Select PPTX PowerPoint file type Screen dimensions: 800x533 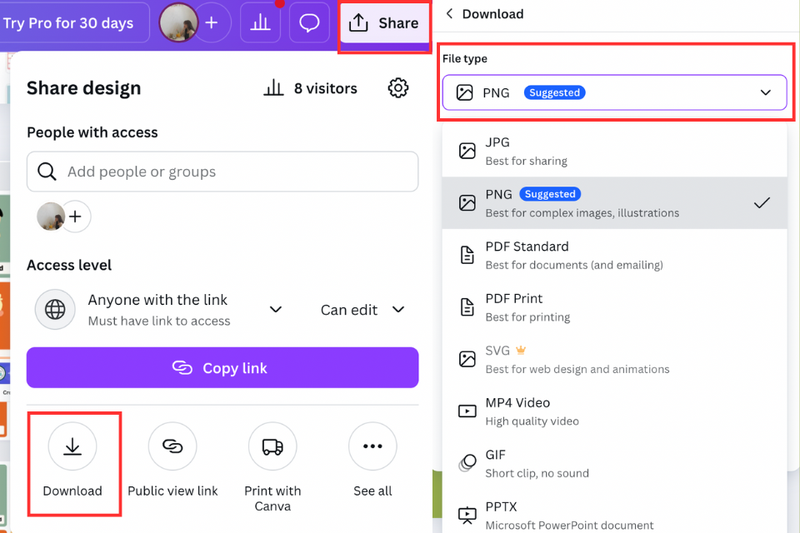click(x=614, y=514)
